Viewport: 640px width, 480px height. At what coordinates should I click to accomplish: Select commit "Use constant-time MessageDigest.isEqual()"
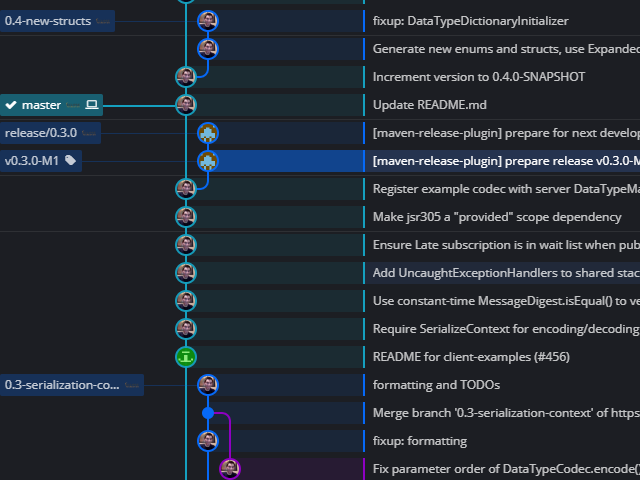tap(500, 301)
